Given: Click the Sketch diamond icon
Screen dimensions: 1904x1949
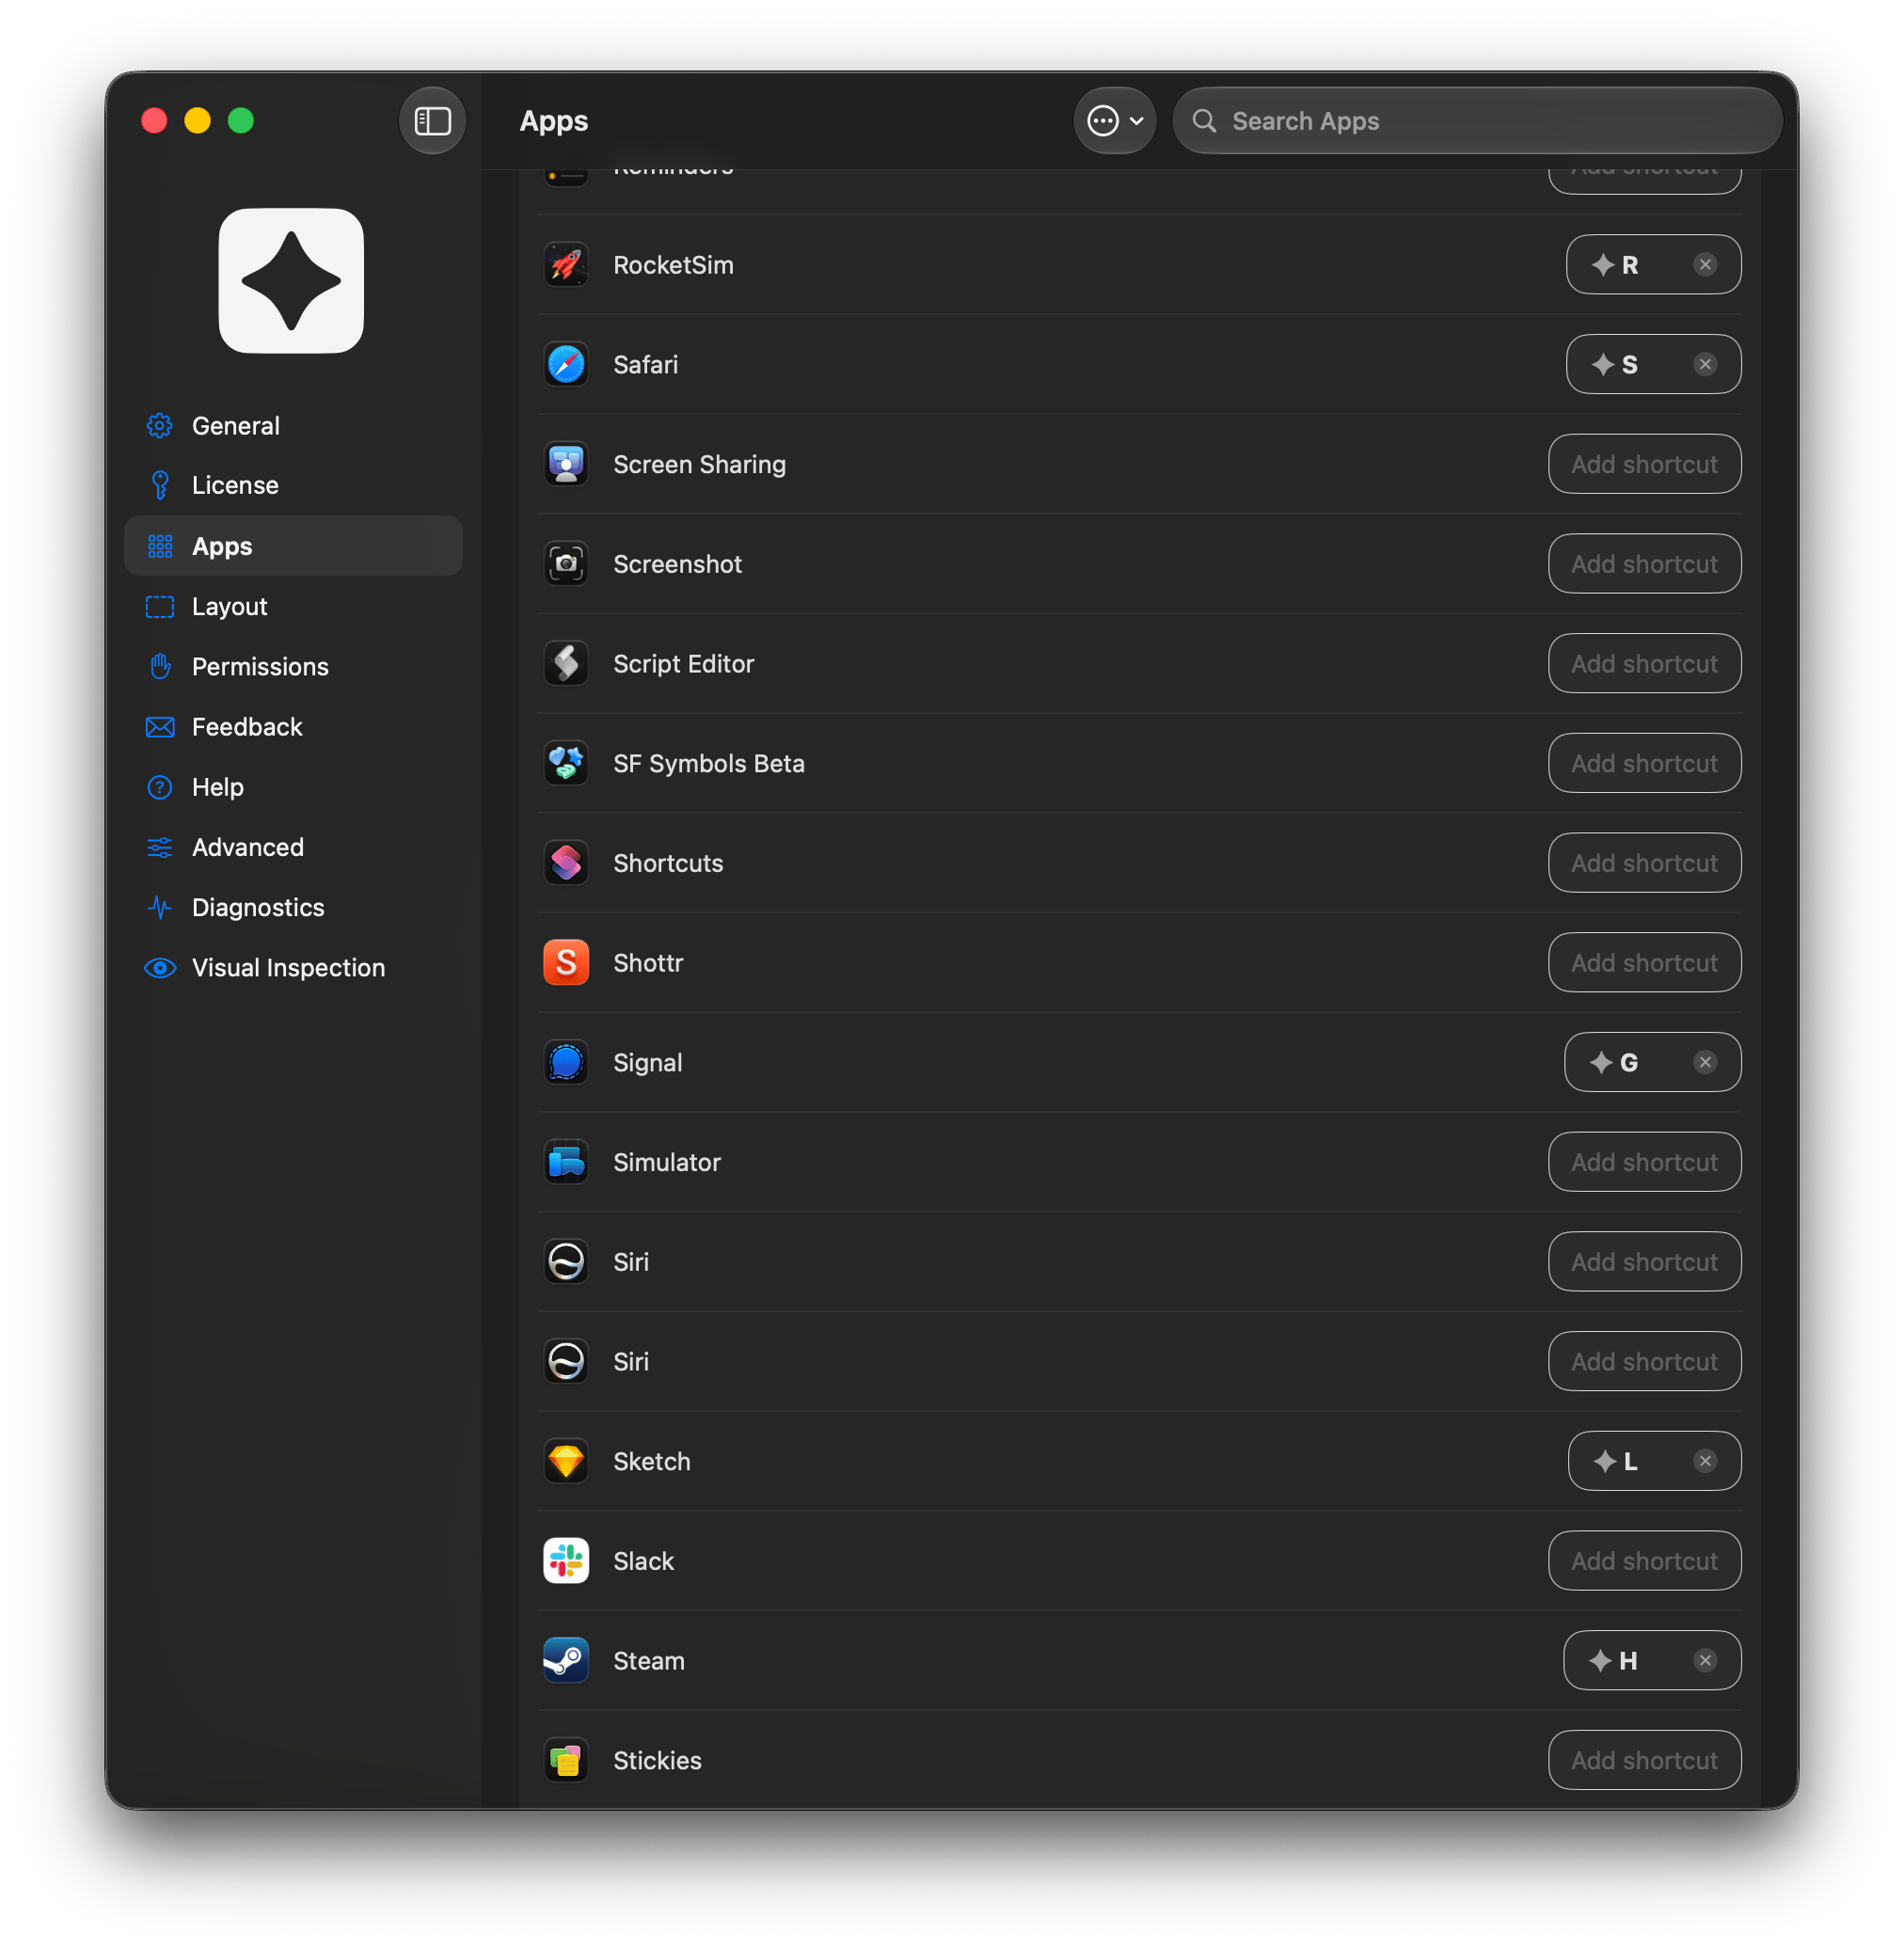Looking at the screenshot, I should pos(566,1462).
